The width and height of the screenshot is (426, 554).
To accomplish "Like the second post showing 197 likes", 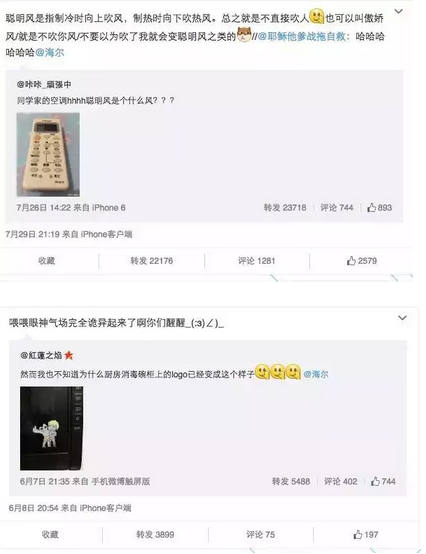I will pos(366,535).
